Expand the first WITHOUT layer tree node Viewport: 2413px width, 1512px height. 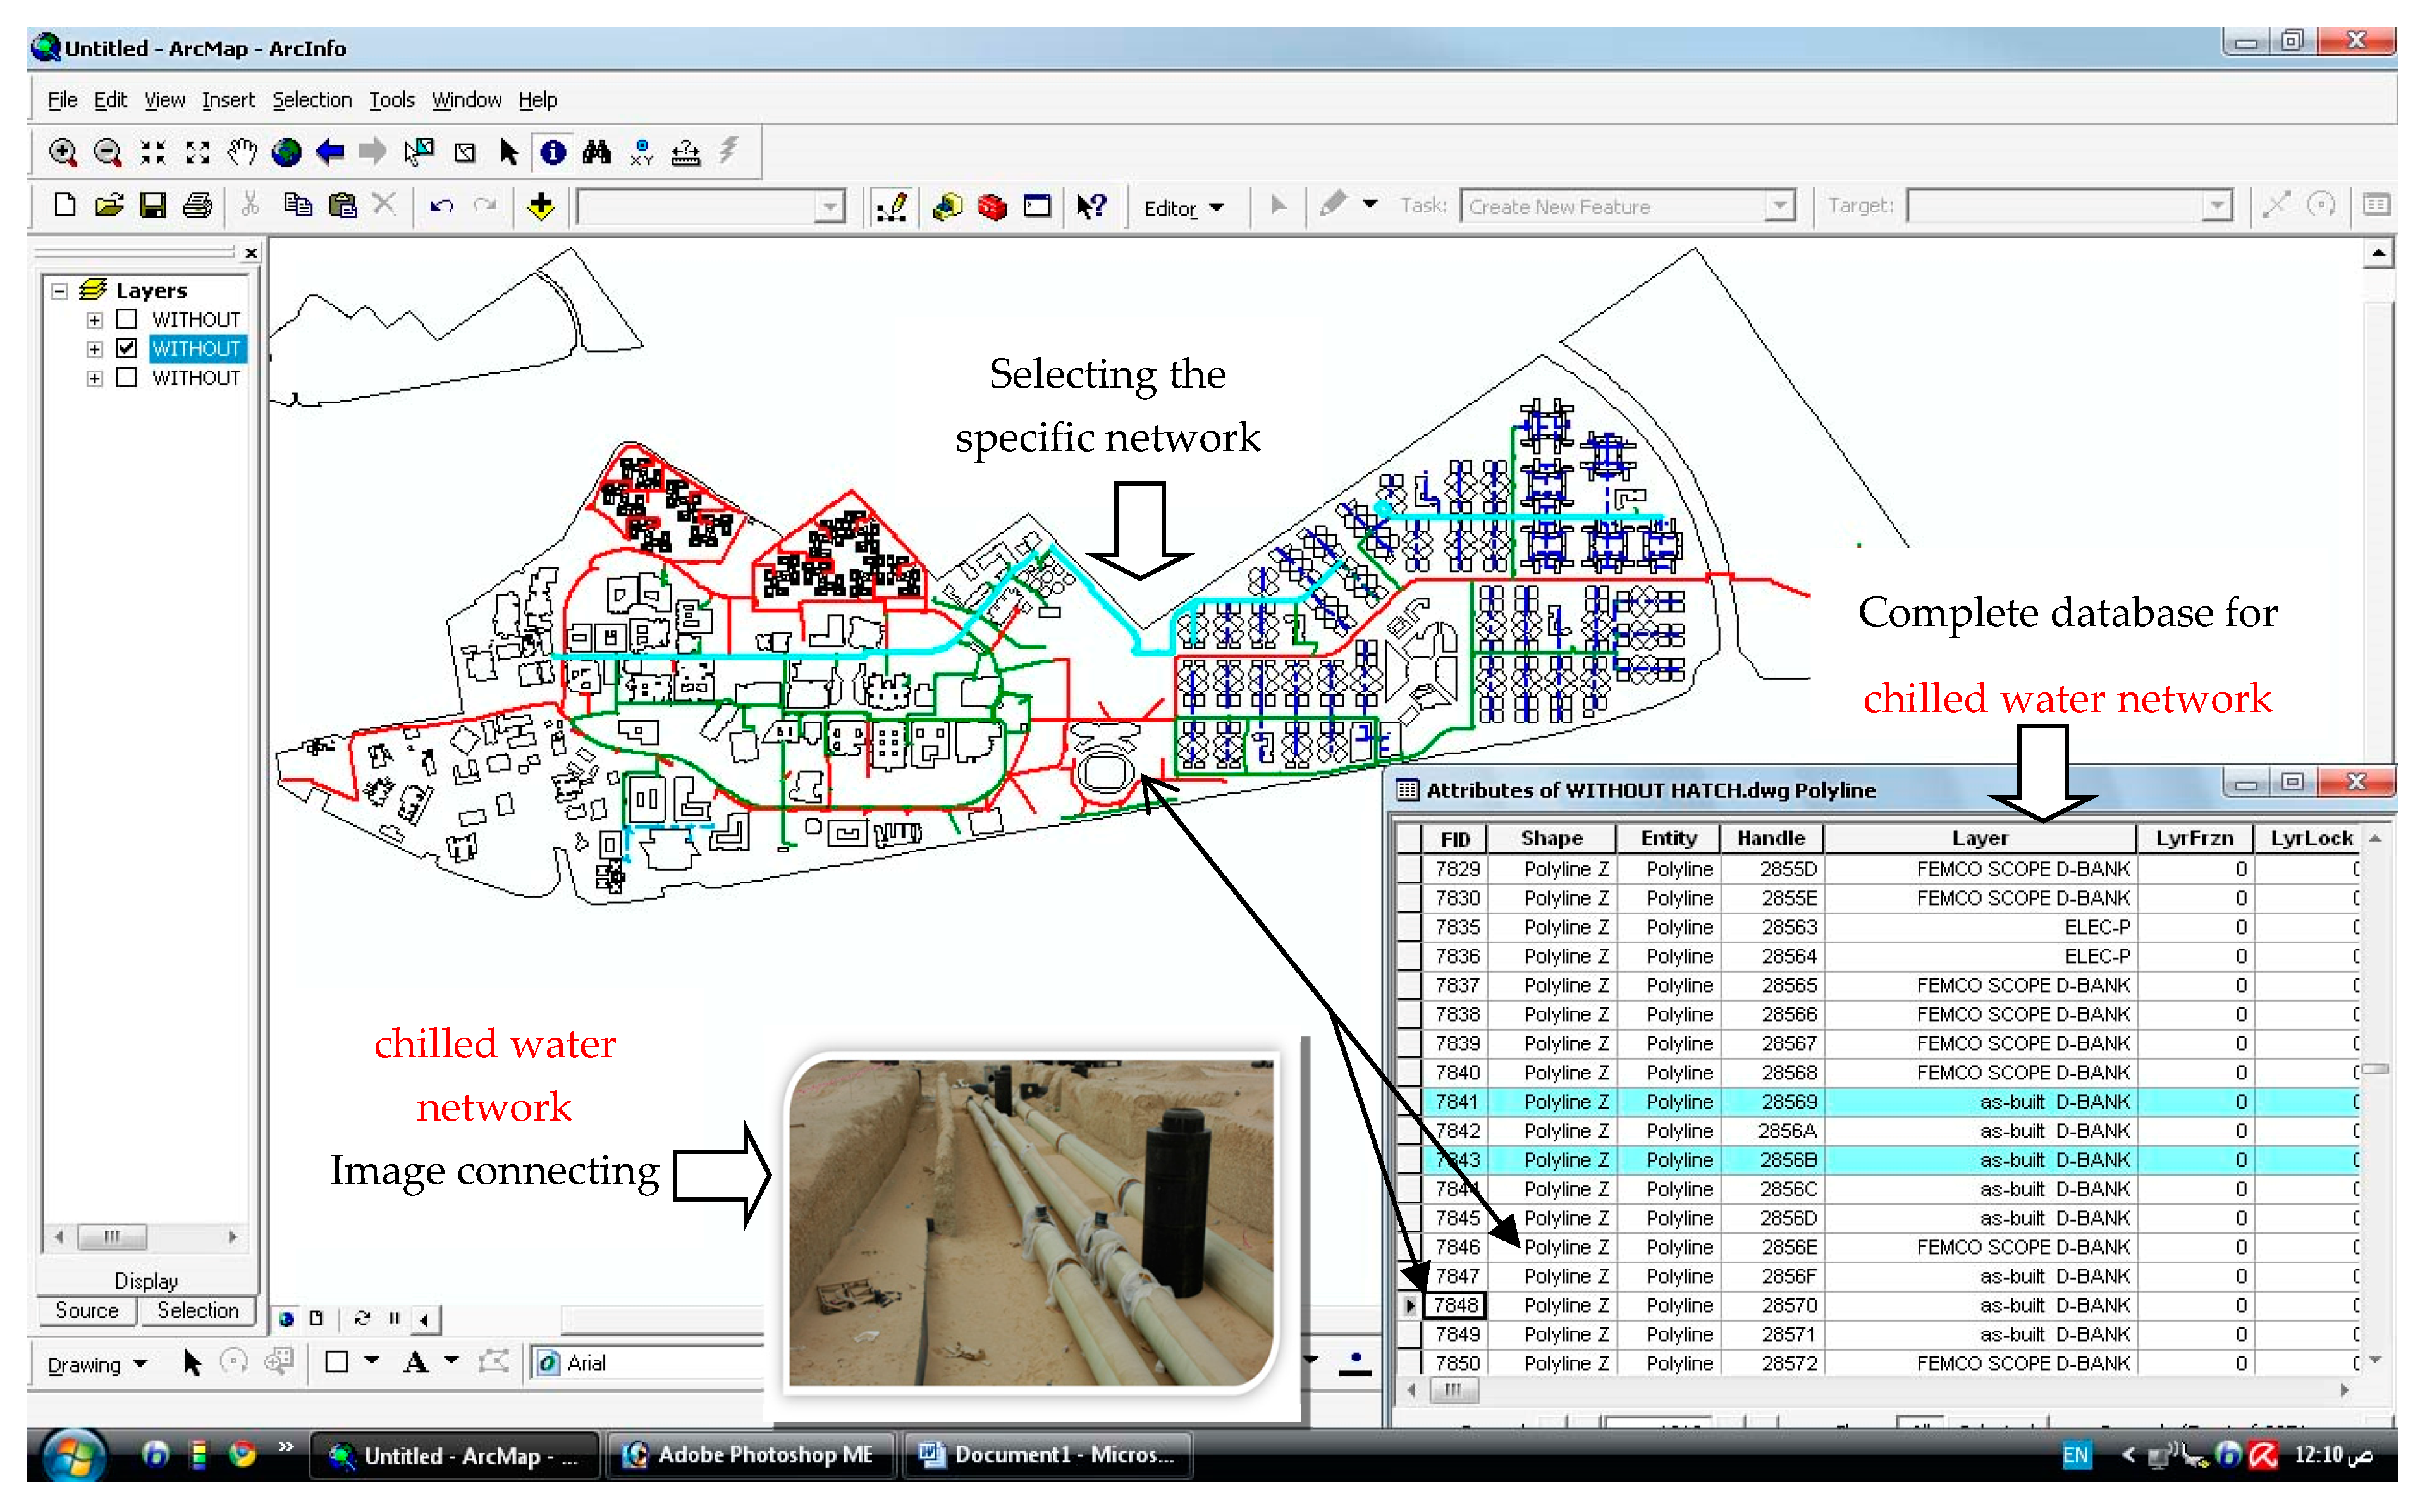tap(94, 320)
